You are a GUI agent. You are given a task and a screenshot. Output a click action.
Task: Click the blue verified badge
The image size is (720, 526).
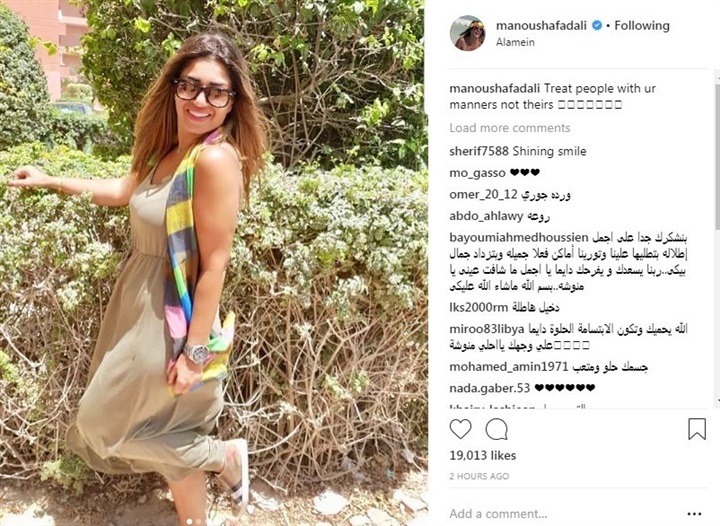[596, 26]
